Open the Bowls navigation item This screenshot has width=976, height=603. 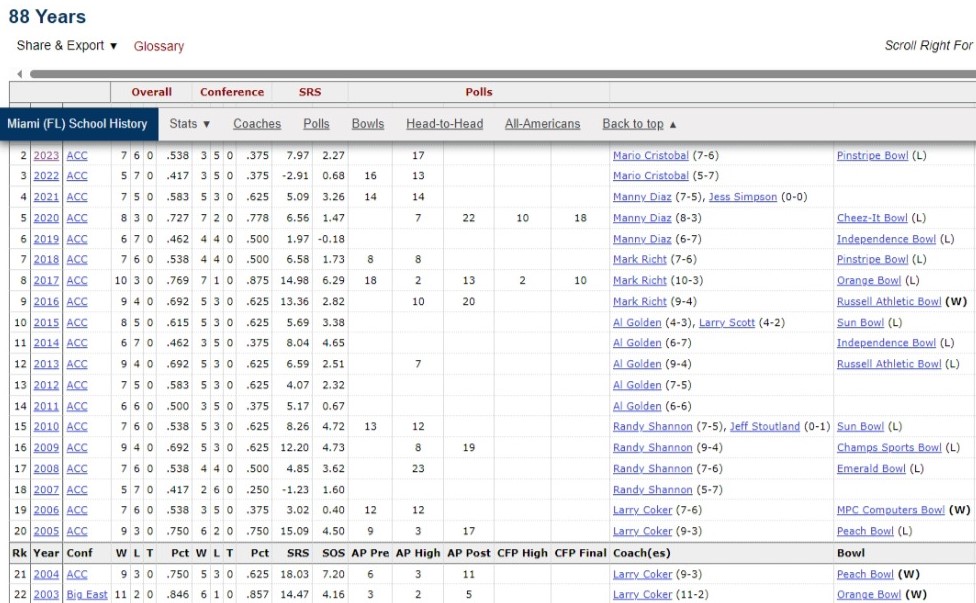point(368,124)
